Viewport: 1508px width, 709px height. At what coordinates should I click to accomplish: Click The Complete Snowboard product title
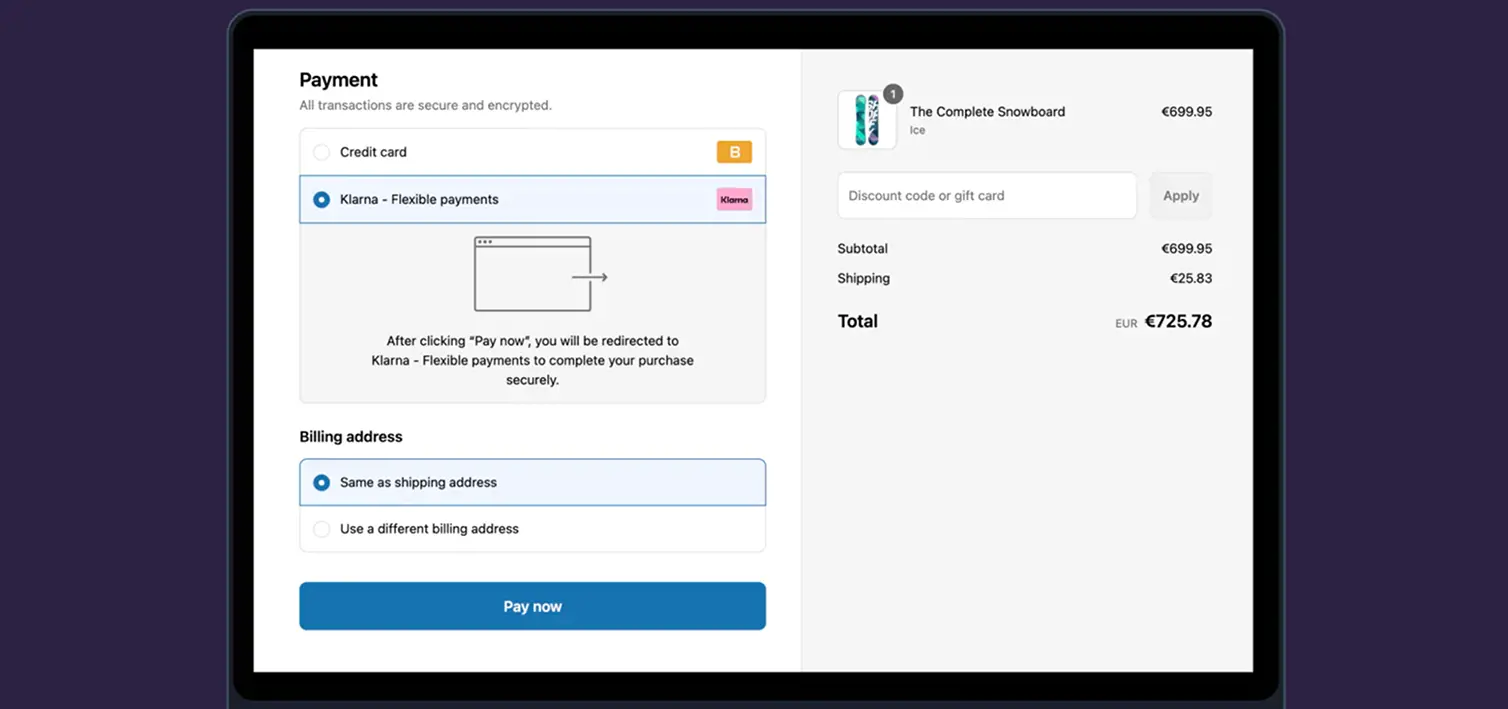[987, 111]
